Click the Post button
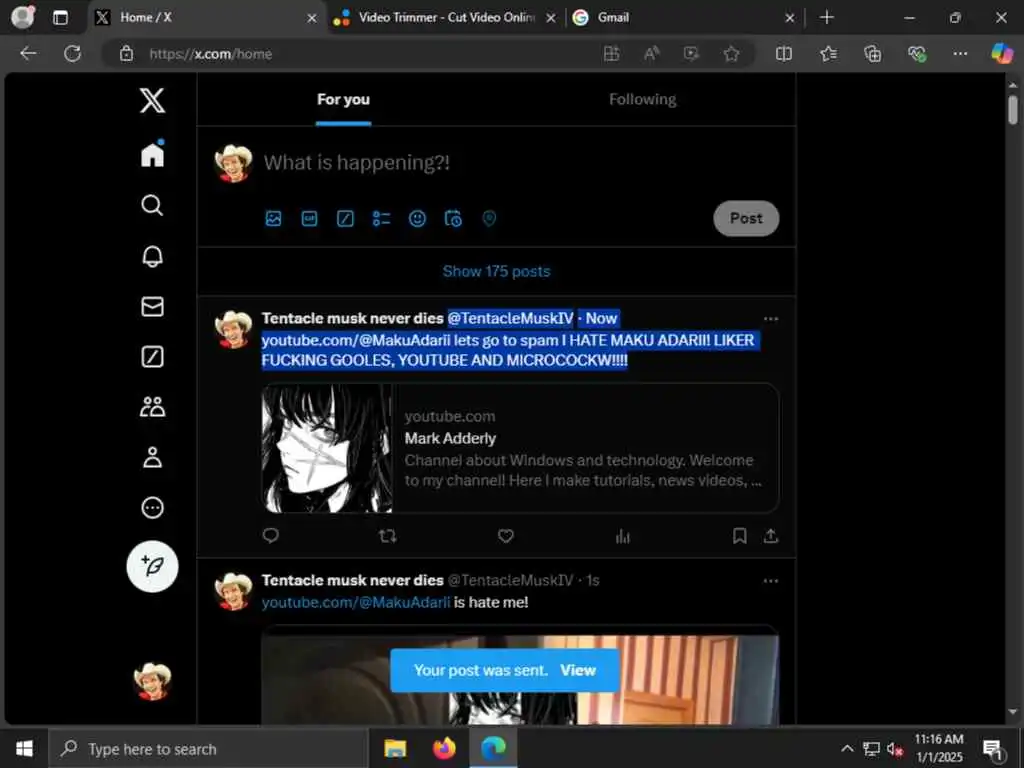Image resolution: width=1024 pixels, height=768 pixels. click(x=746, y=219)
